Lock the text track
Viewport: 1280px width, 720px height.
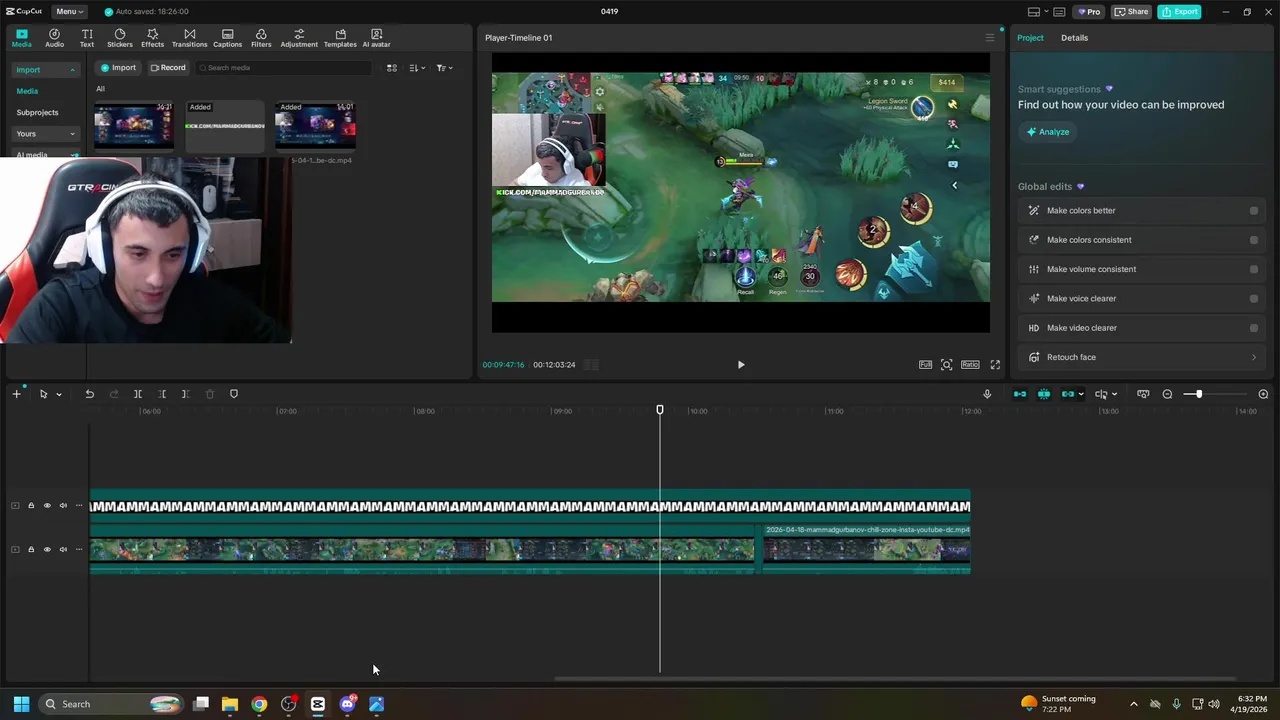tap(31, 506)
